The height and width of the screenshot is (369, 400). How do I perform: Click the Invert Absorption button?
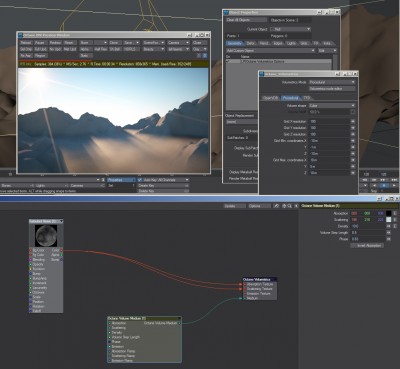tap(367, 245)
